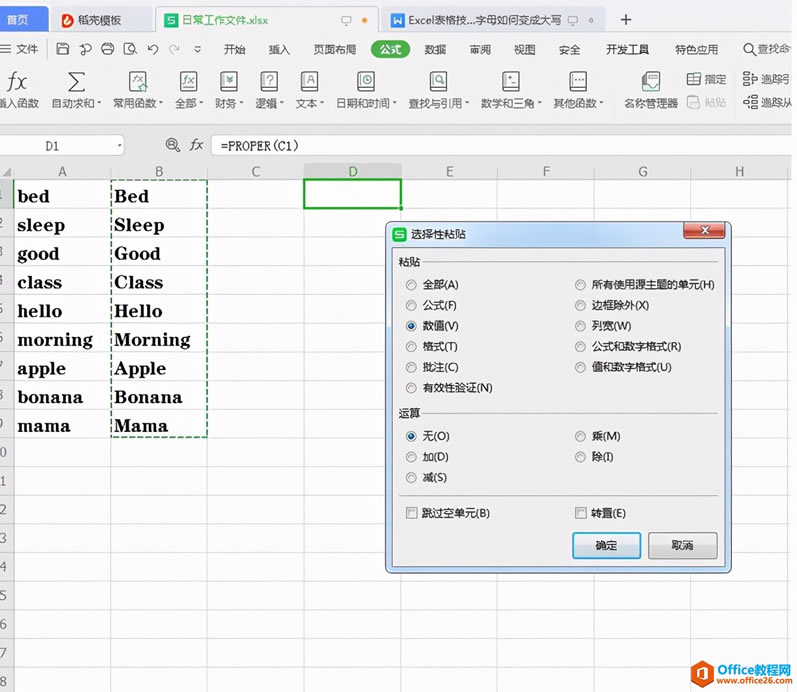Select cell B7 containing Apple
This screenshot has height=692, width=797.
(159, 368)
